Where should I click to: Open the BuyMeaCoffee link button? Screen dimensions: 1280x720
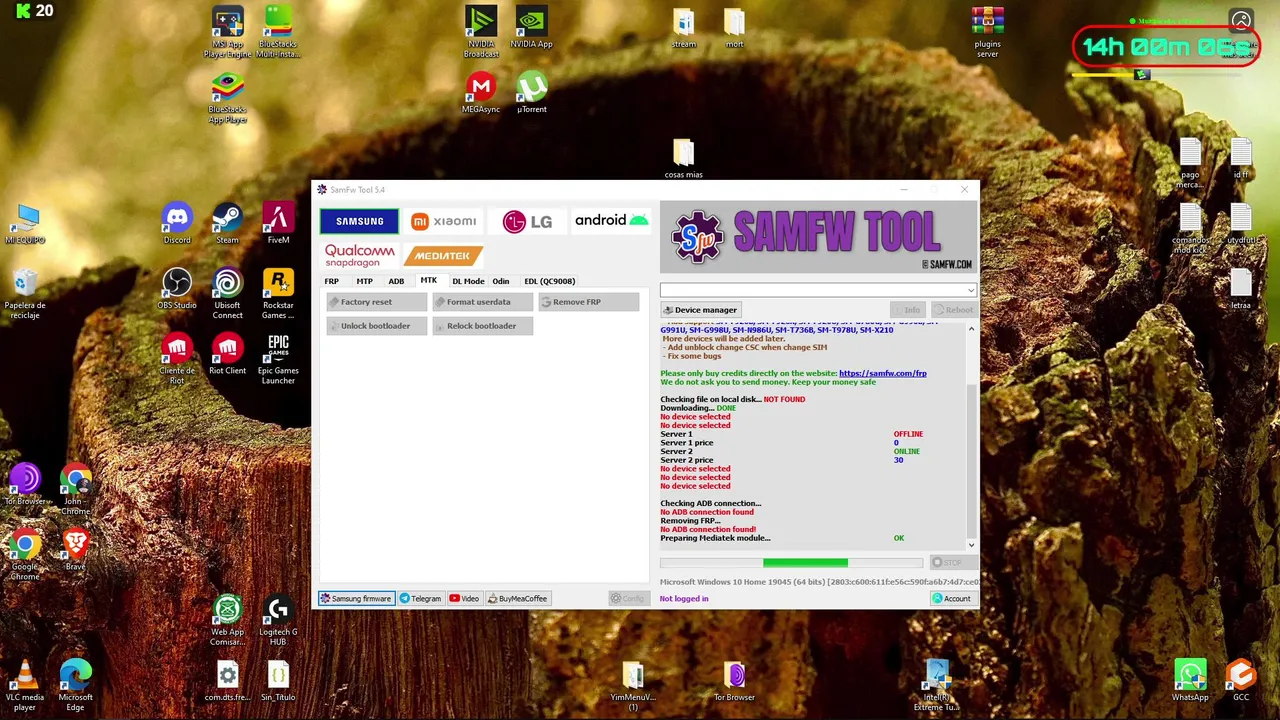(517, 598)
